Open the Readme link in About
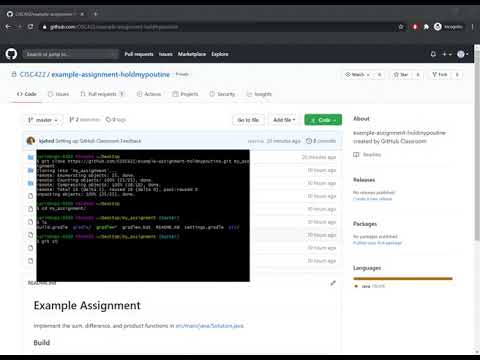 [x=371, y=154]
